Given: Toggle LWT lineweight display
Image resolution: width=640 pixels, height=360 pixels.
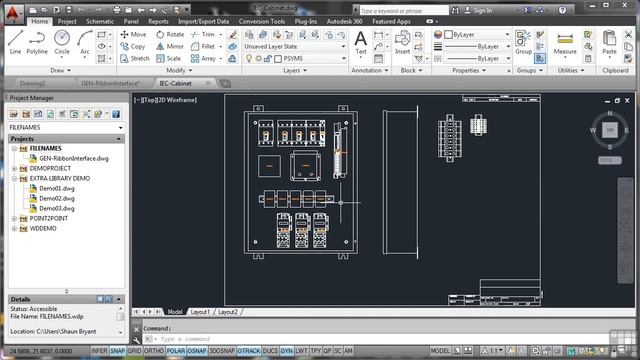Looking at the screenshot, I should [301, 351].
